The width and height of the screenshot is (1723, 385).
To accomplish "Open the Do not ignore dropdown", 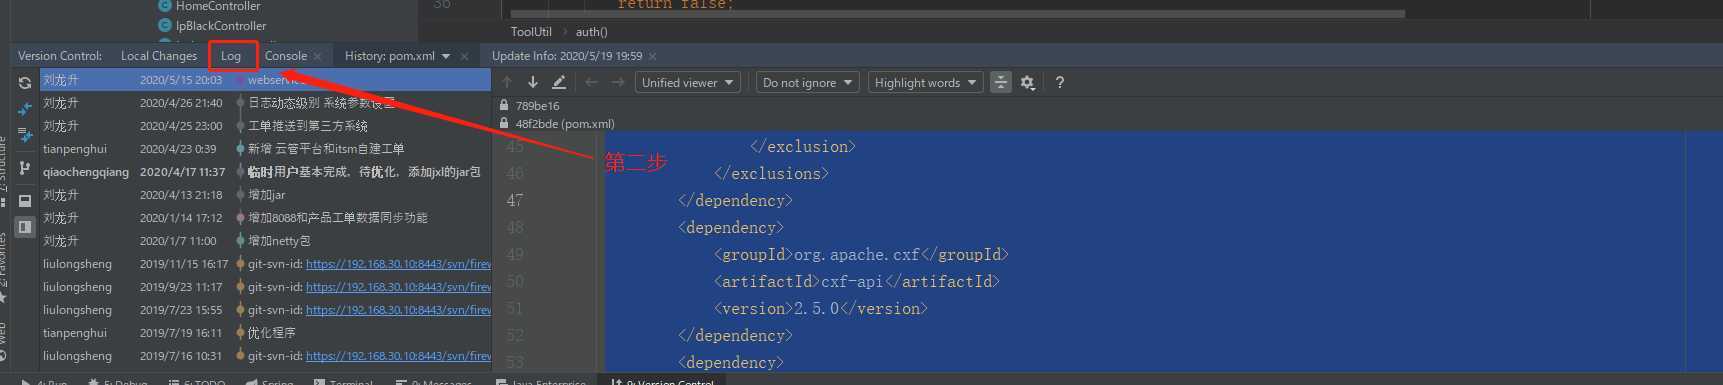I will [x=808, y=83].
